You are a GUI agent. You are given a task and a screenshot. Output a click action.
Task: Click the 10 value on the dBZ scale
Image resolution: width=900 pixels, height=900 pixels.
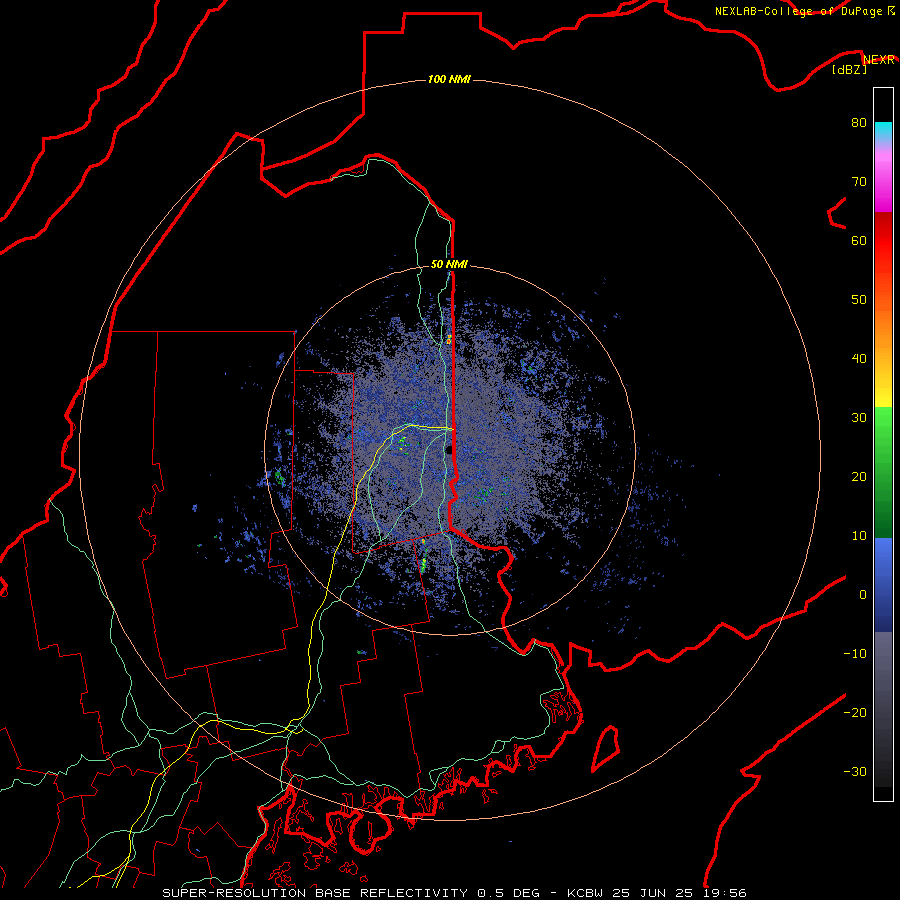click(859, 536)
